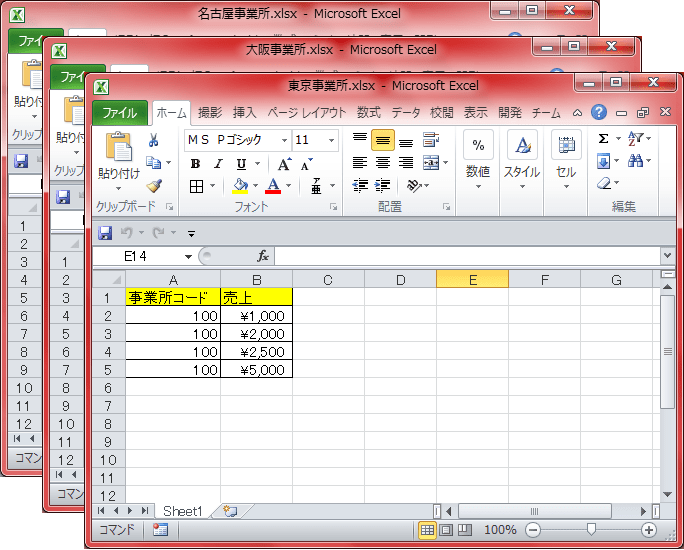Click the Format Painter brush icon
Image resolution: width=684 pixels, height=550 pixels.
point(153,185)
